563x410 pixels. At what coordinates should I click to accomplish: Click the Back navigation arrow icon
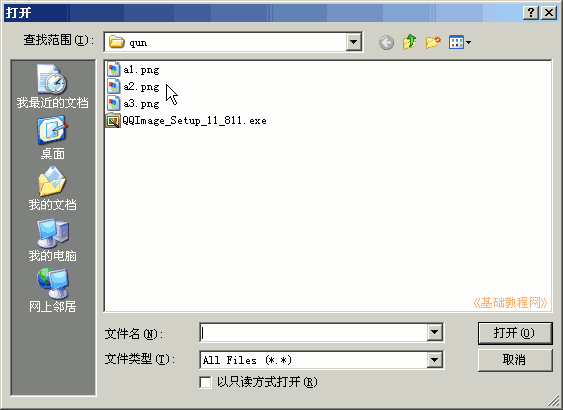[x=386, y=42]
